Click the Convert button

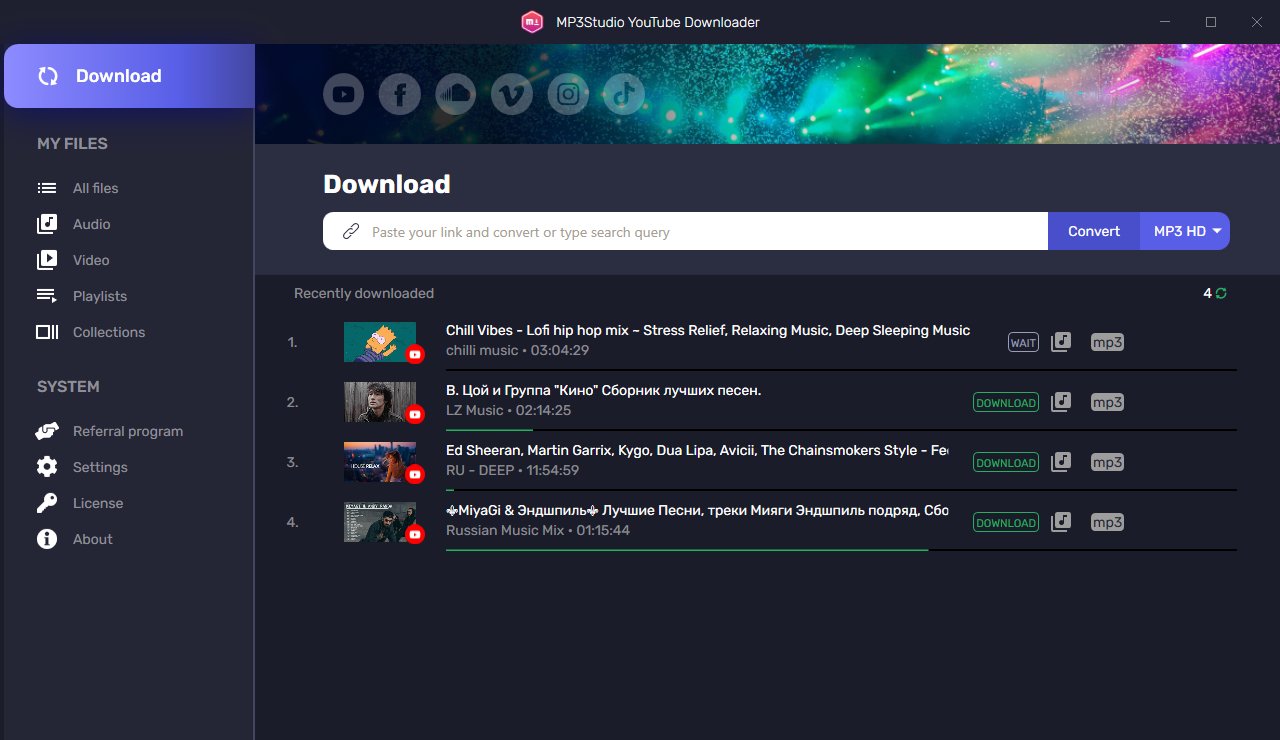click(1094, 231)
